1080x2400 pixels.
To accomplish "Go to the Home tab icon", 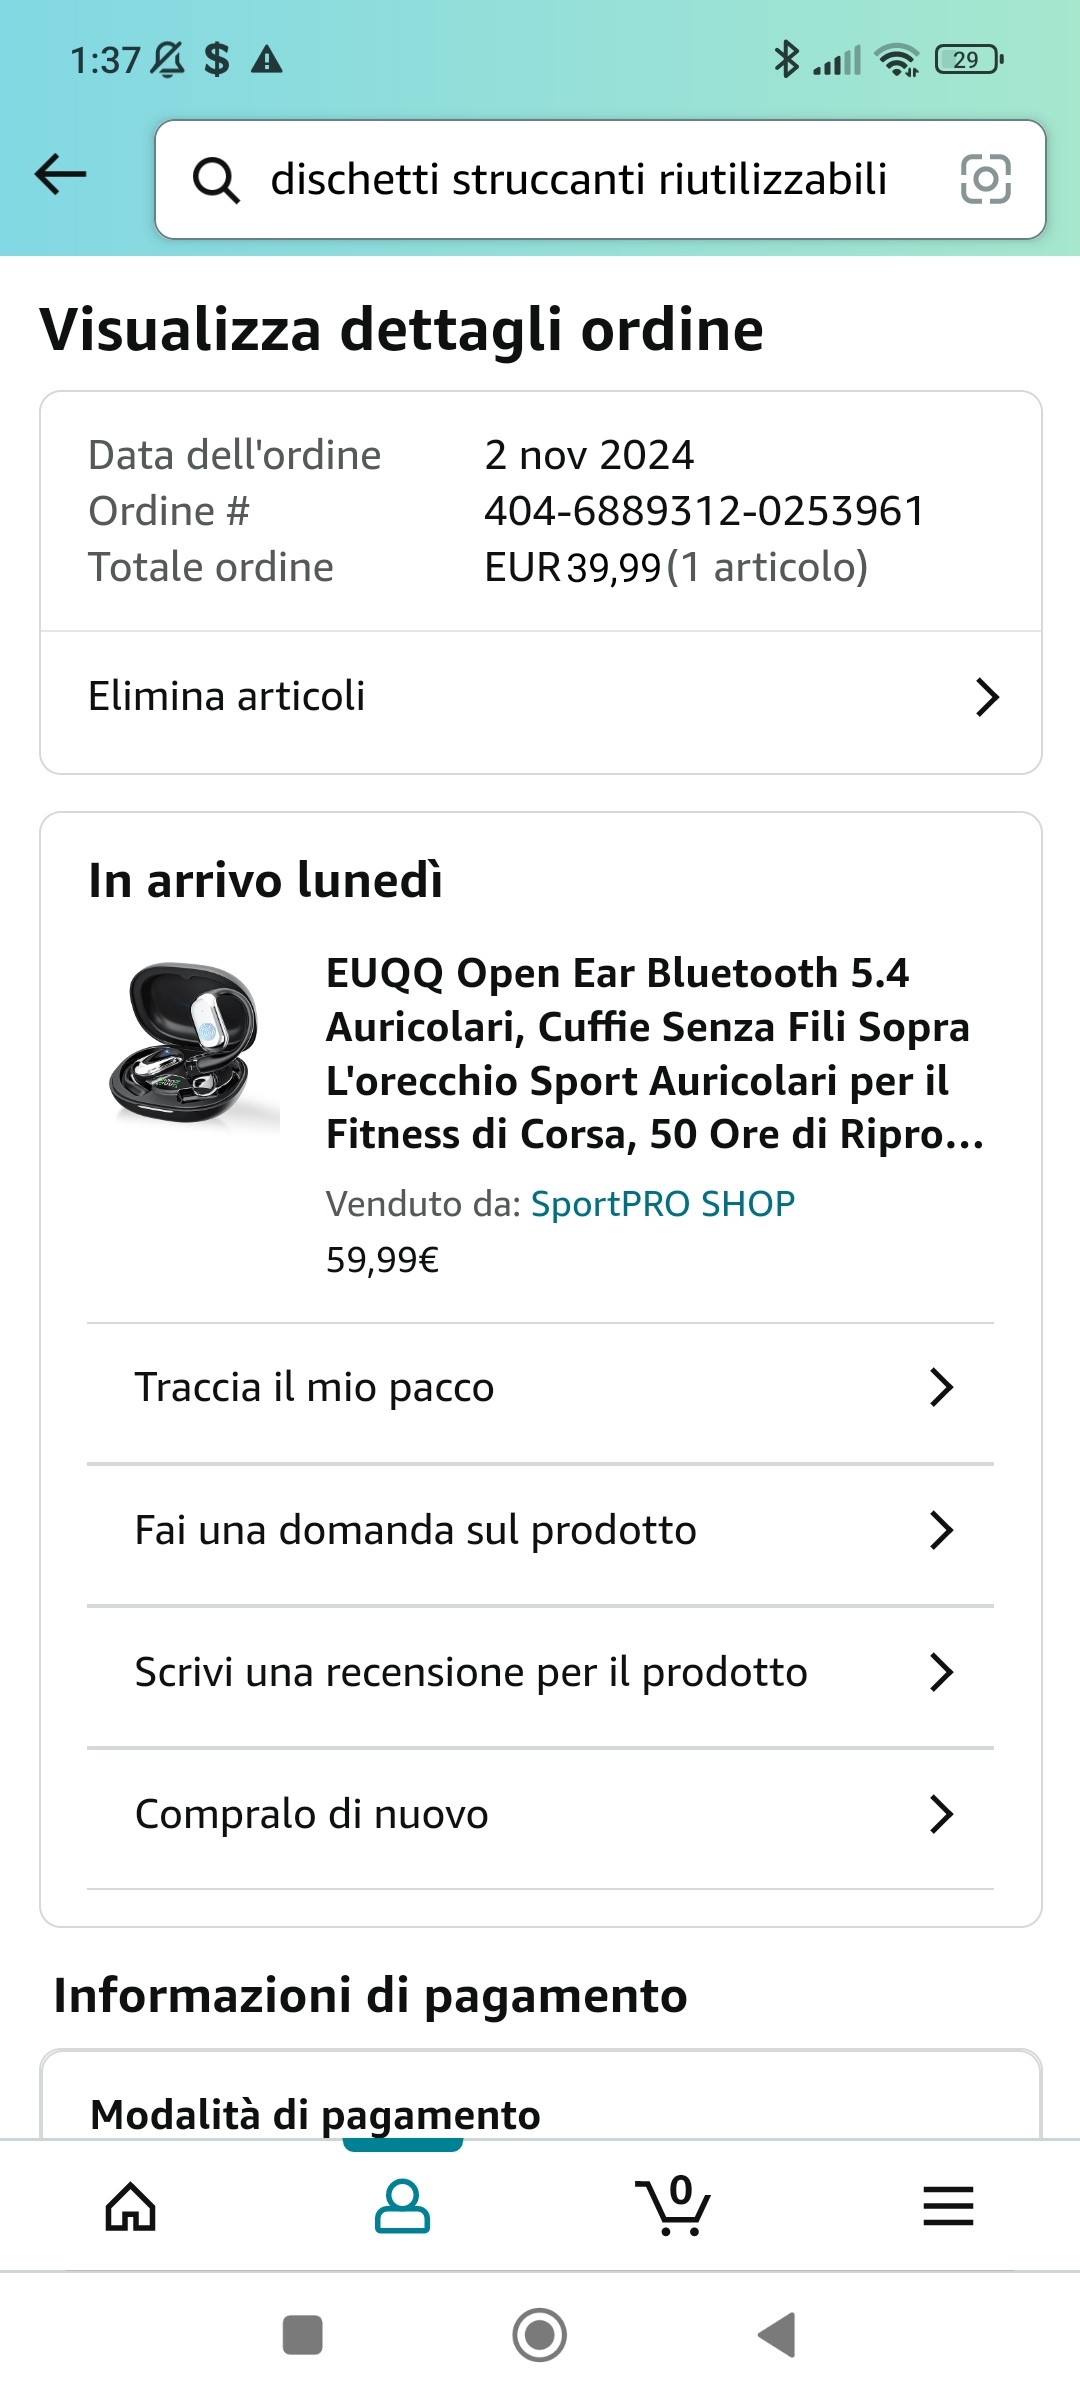I will (131, 2206).
